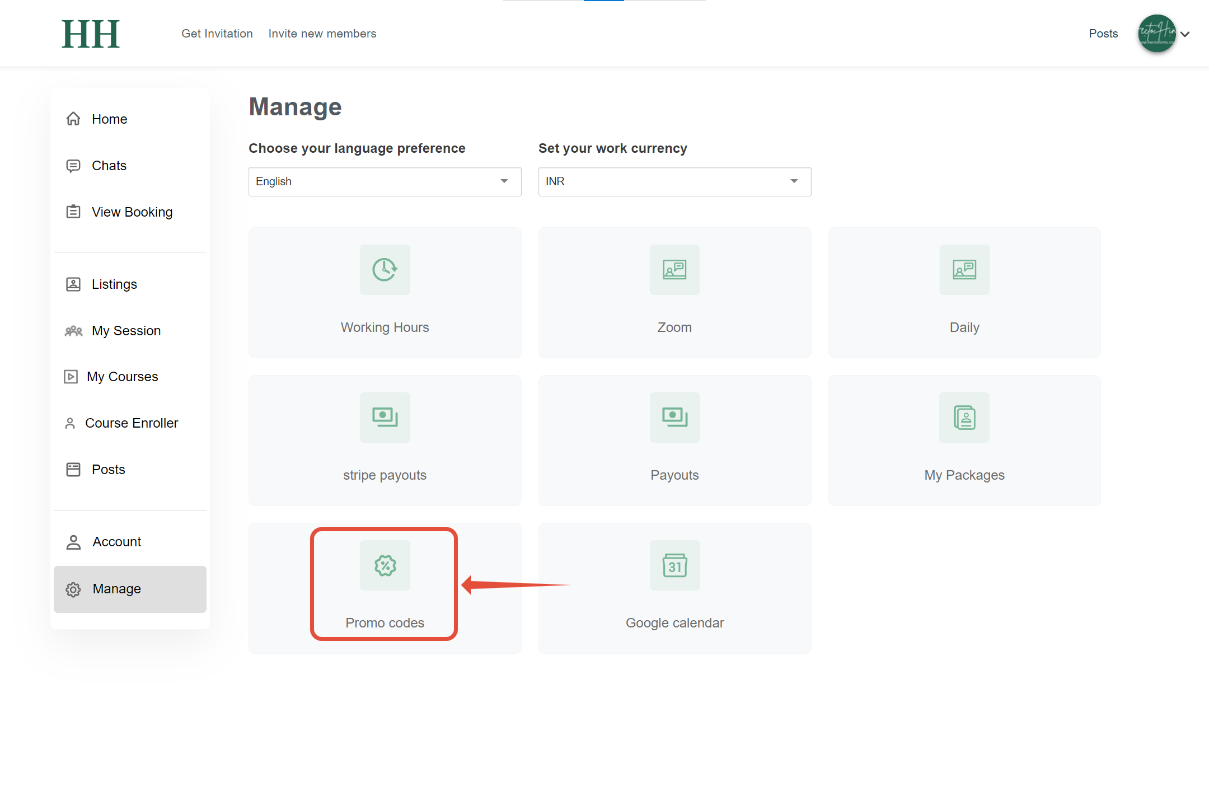Open the work currency INR dropdown
The width and height of the screenshot is (1209, 806).
click(x=675, y=182)
